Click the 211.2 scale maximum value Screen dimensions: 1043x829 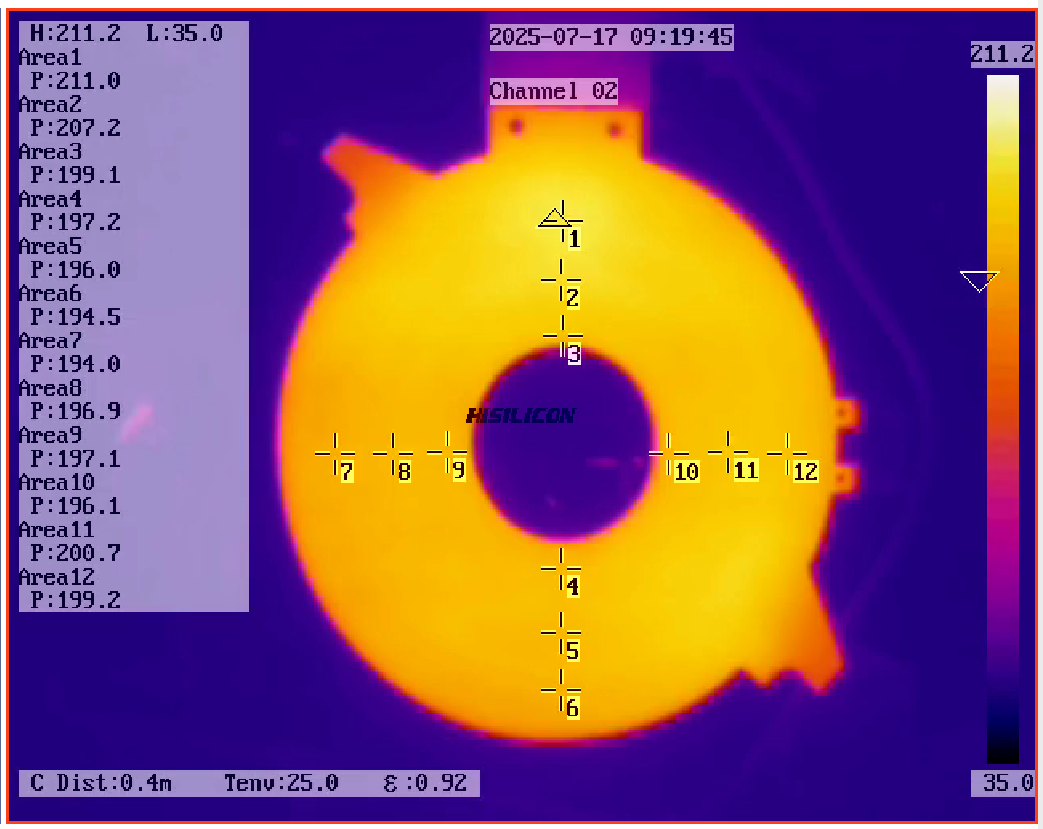pyautogui.click(x=1001, y=55)
